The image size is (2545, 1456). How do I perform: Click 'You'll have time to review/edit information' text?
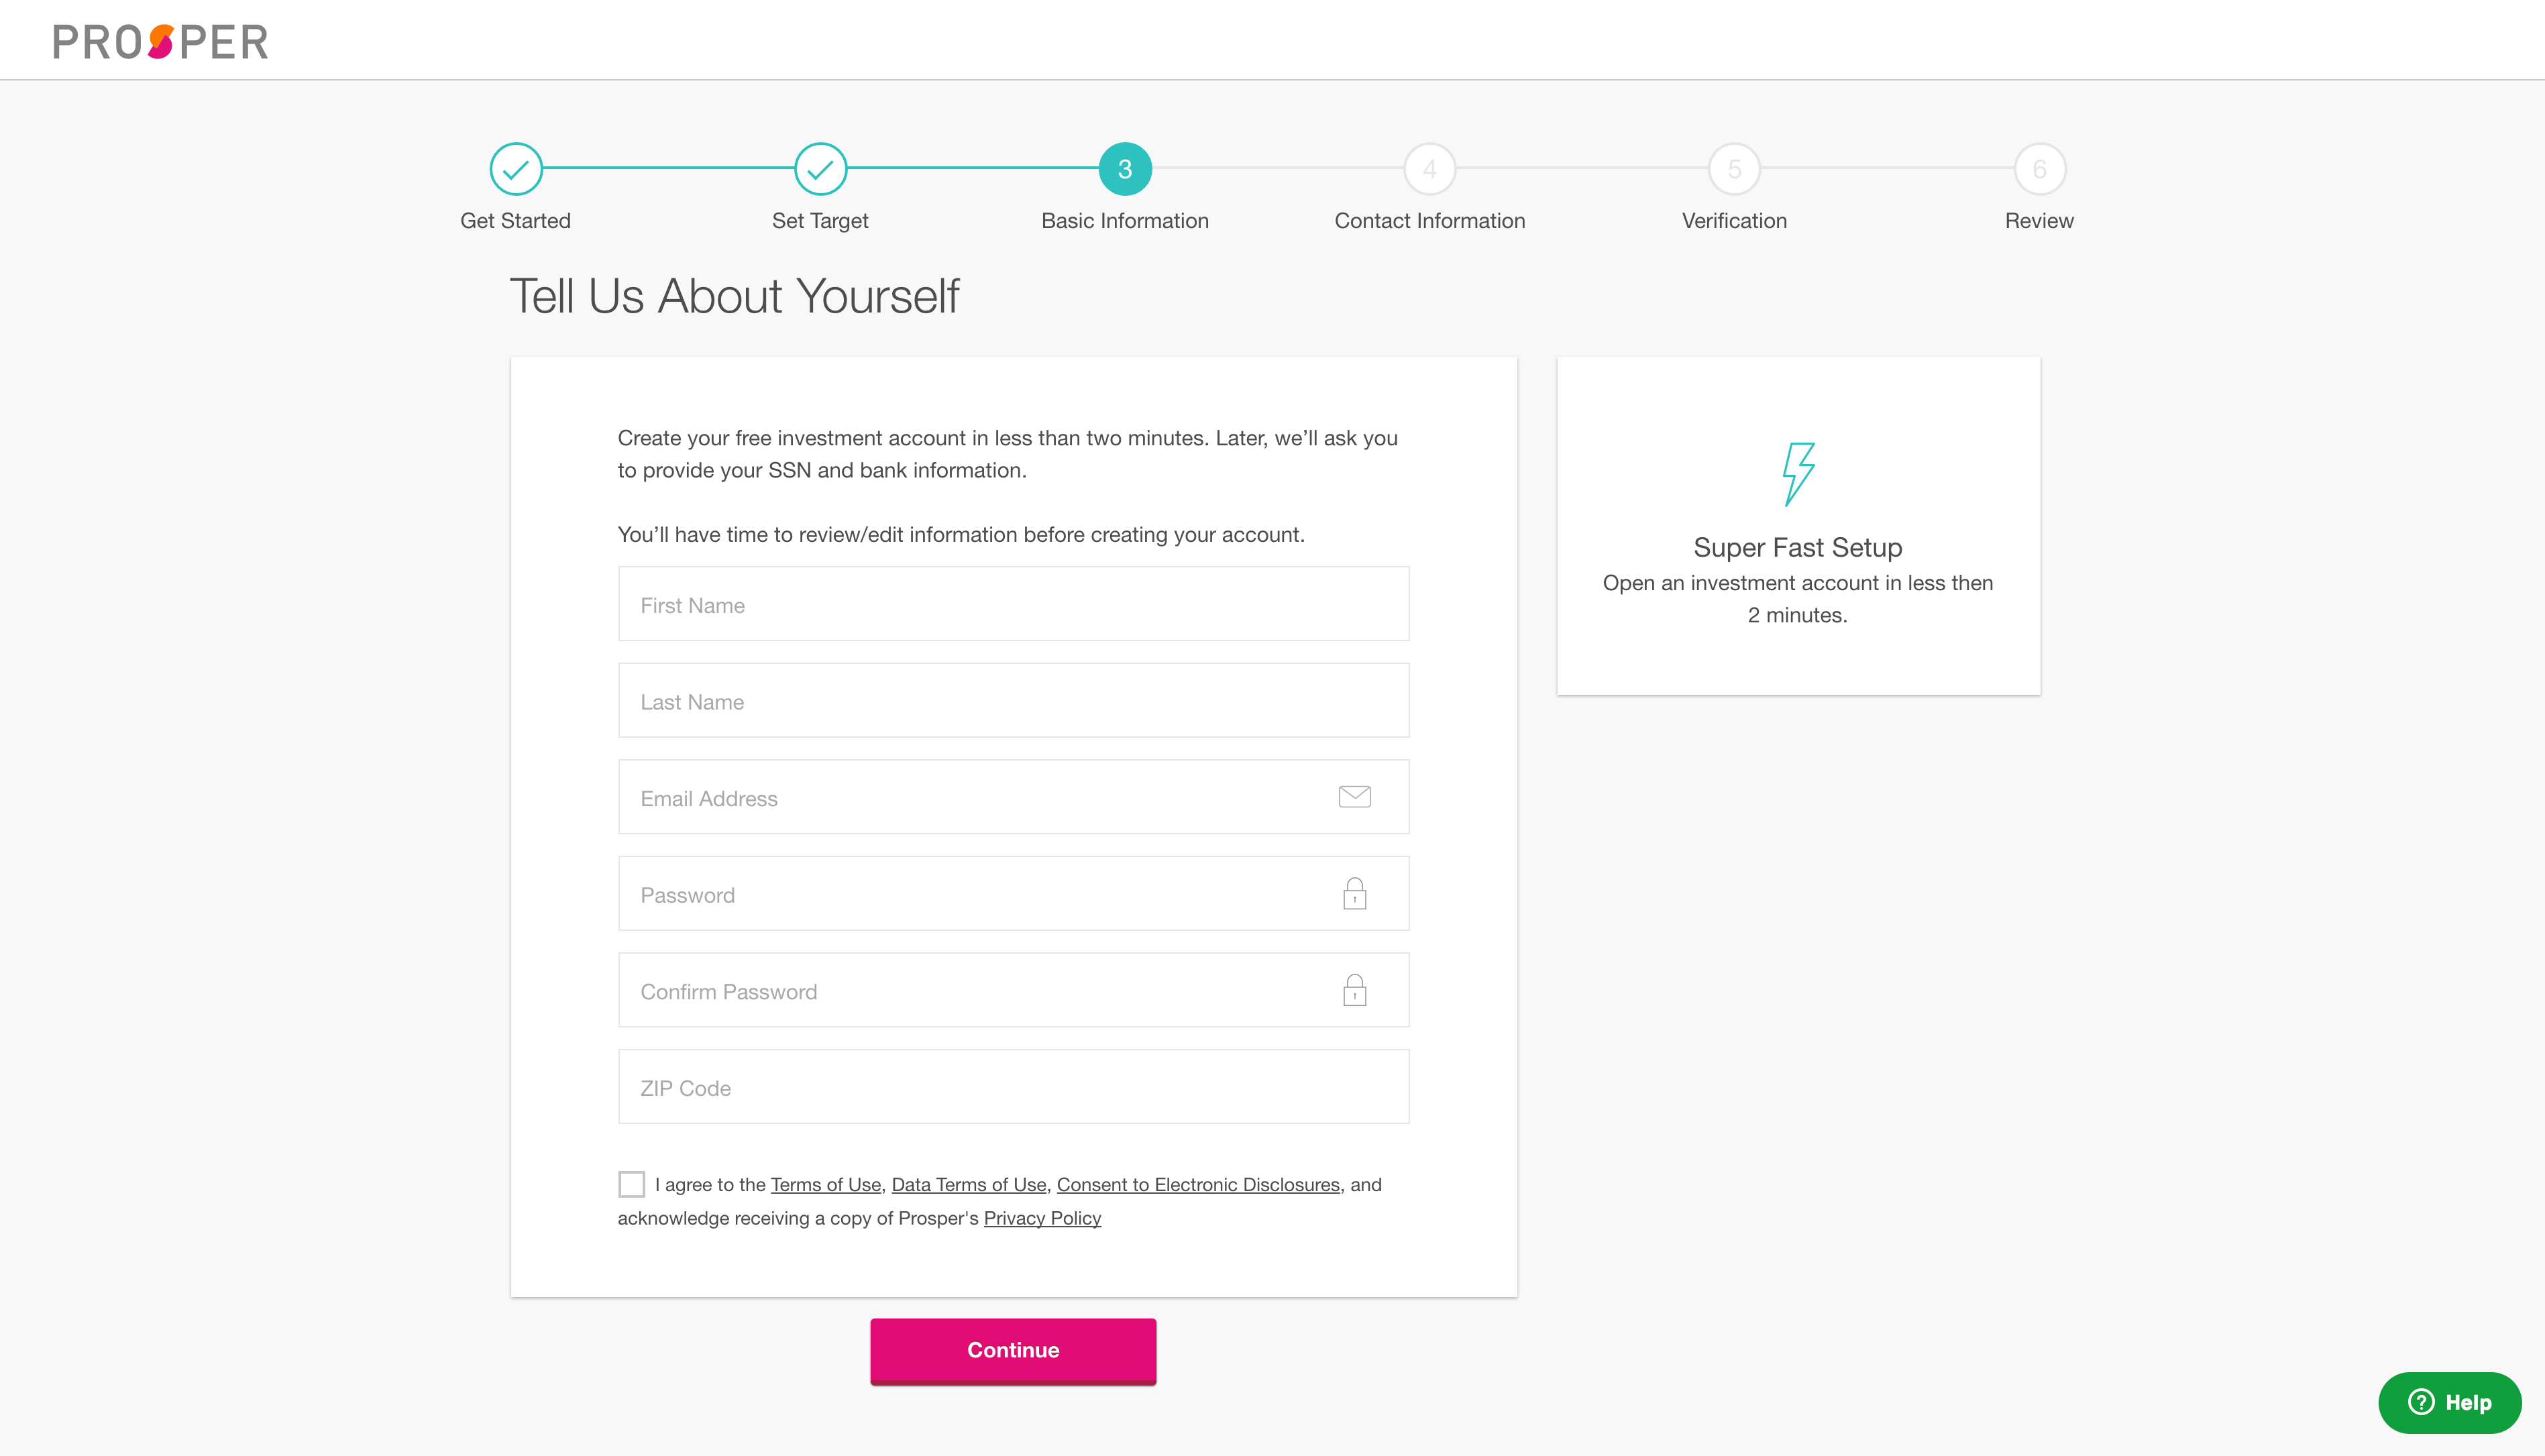click(961, 535)
